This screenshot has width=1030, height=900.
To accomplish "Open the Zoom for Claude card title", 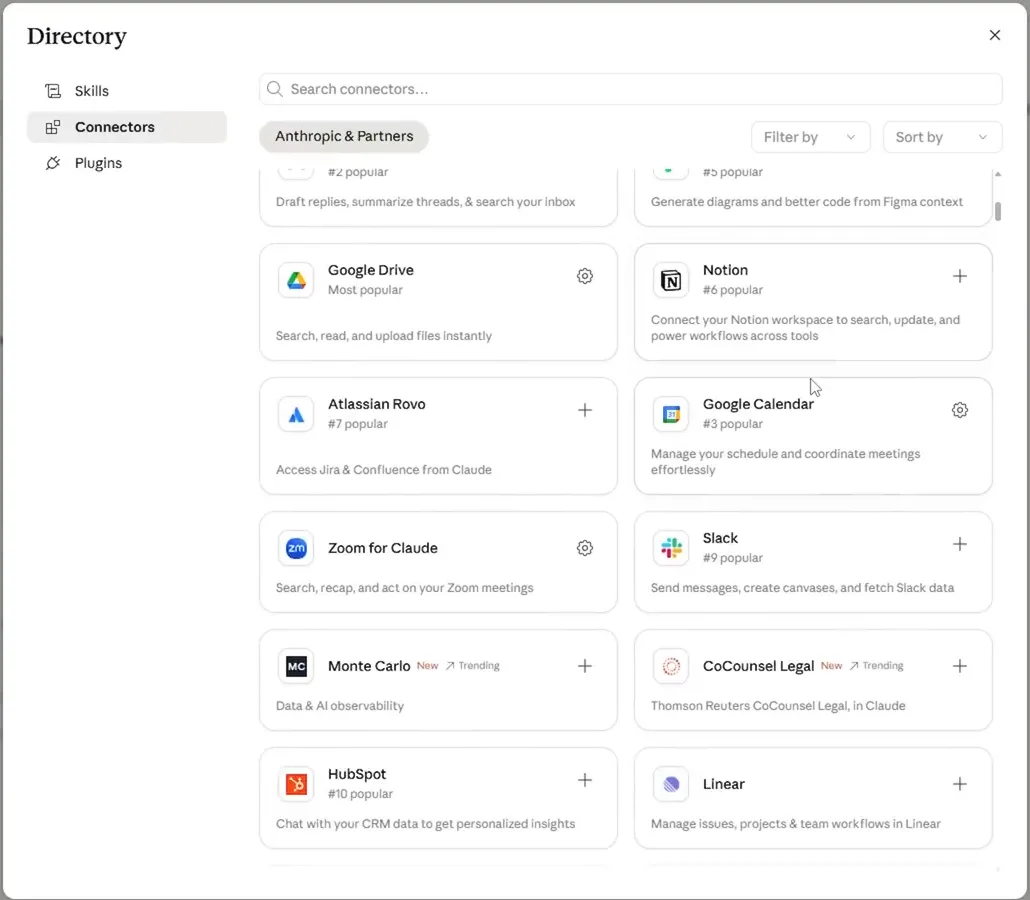I will (x=382, y=548).
